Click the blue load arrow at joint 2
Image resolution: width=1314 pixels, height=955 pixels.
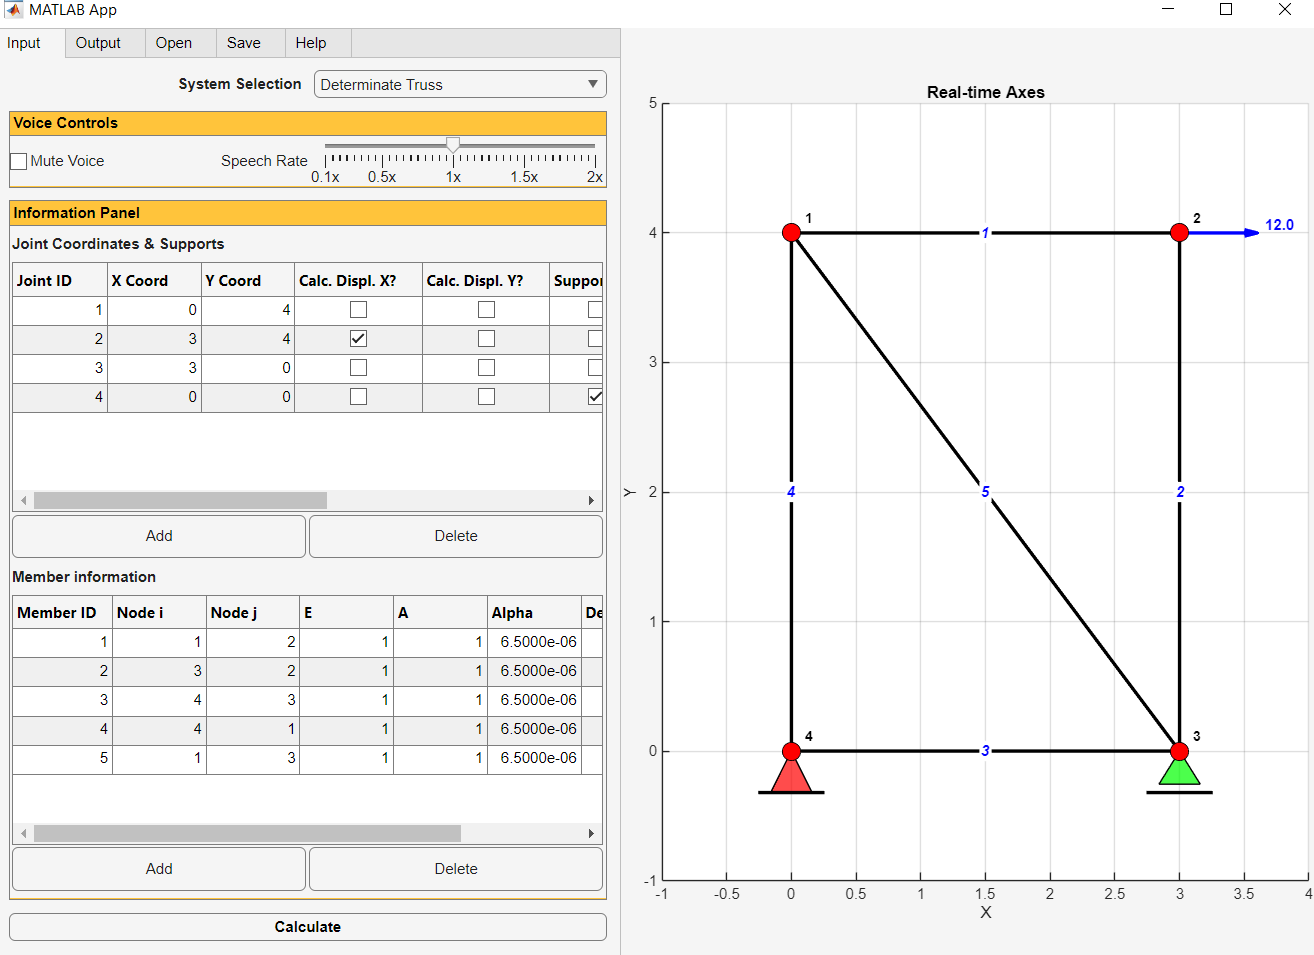pyautogui.click(x=1224, y=233)
